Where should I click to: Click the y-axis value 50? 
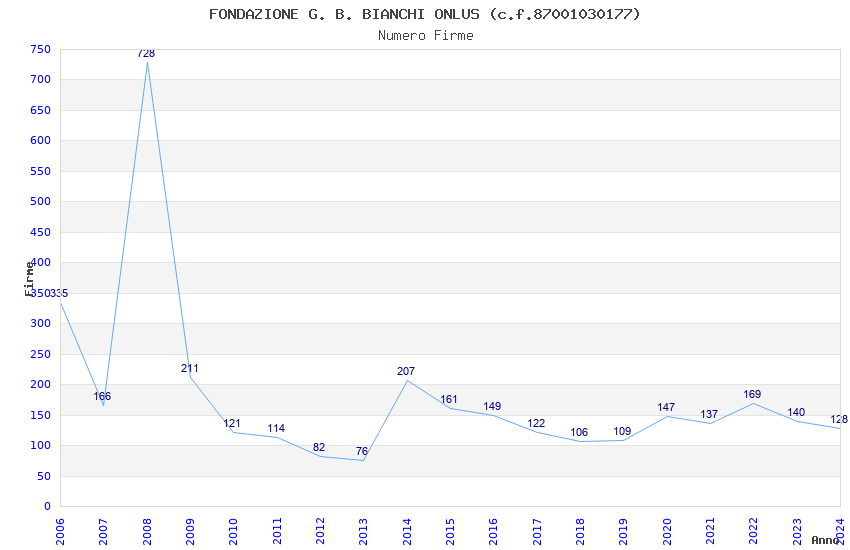44,476
